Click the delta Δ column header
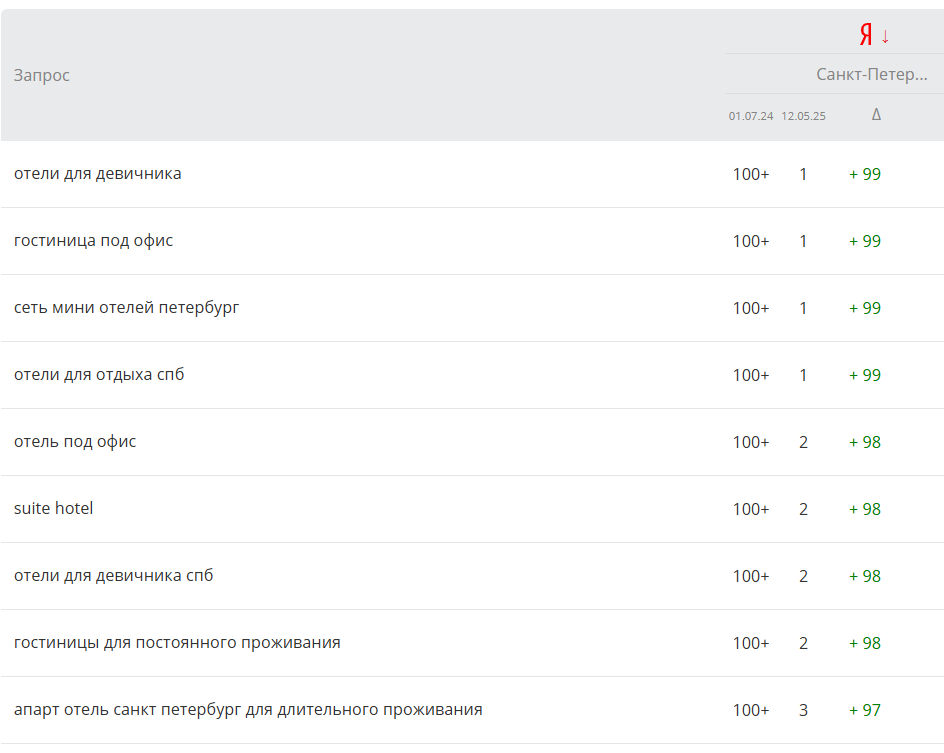The height and width of the screenshot is (753, 944). tap(876, 115)
